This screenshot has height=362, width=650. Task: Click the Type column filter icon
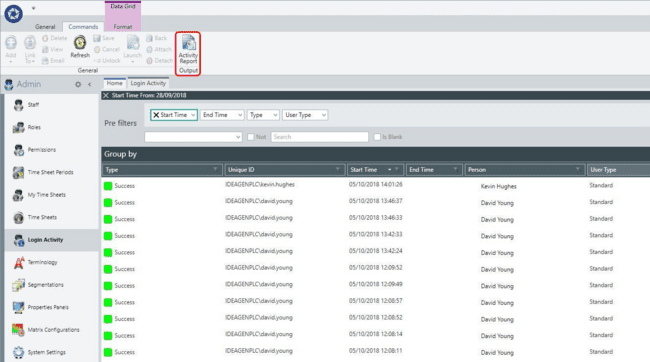[216, 170]
